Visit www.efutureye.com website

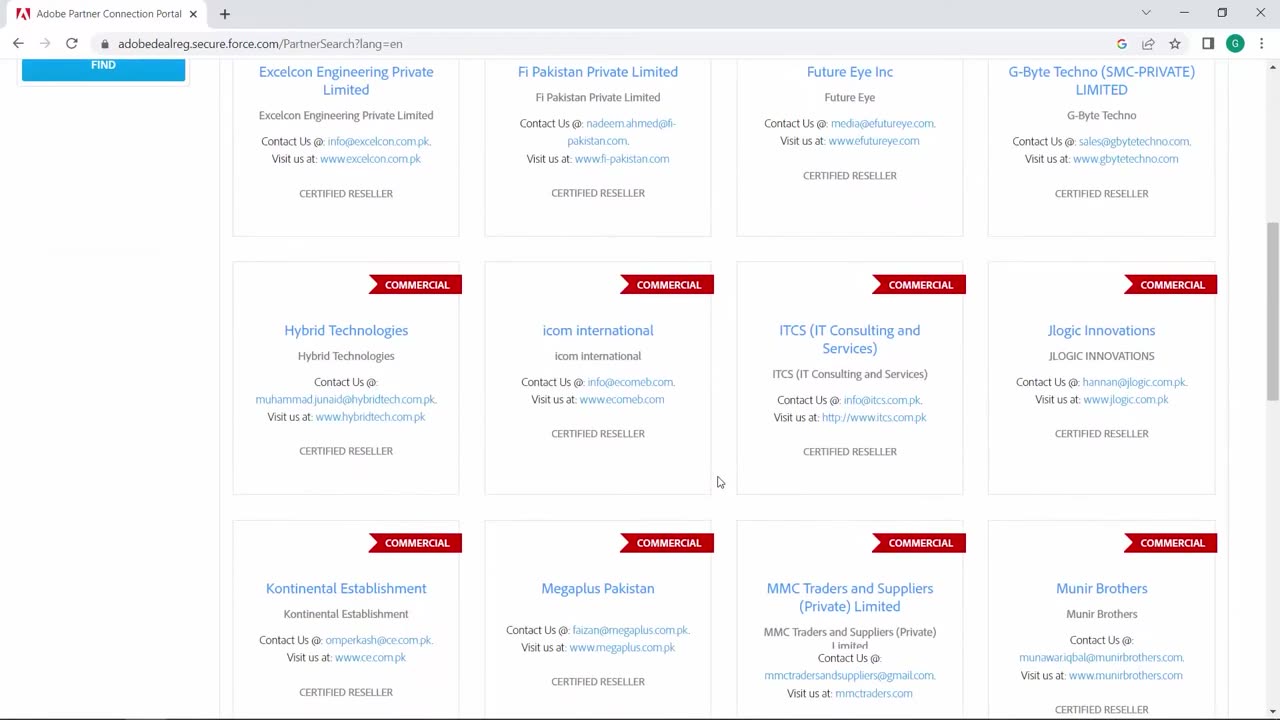click(x=874, y=141)
